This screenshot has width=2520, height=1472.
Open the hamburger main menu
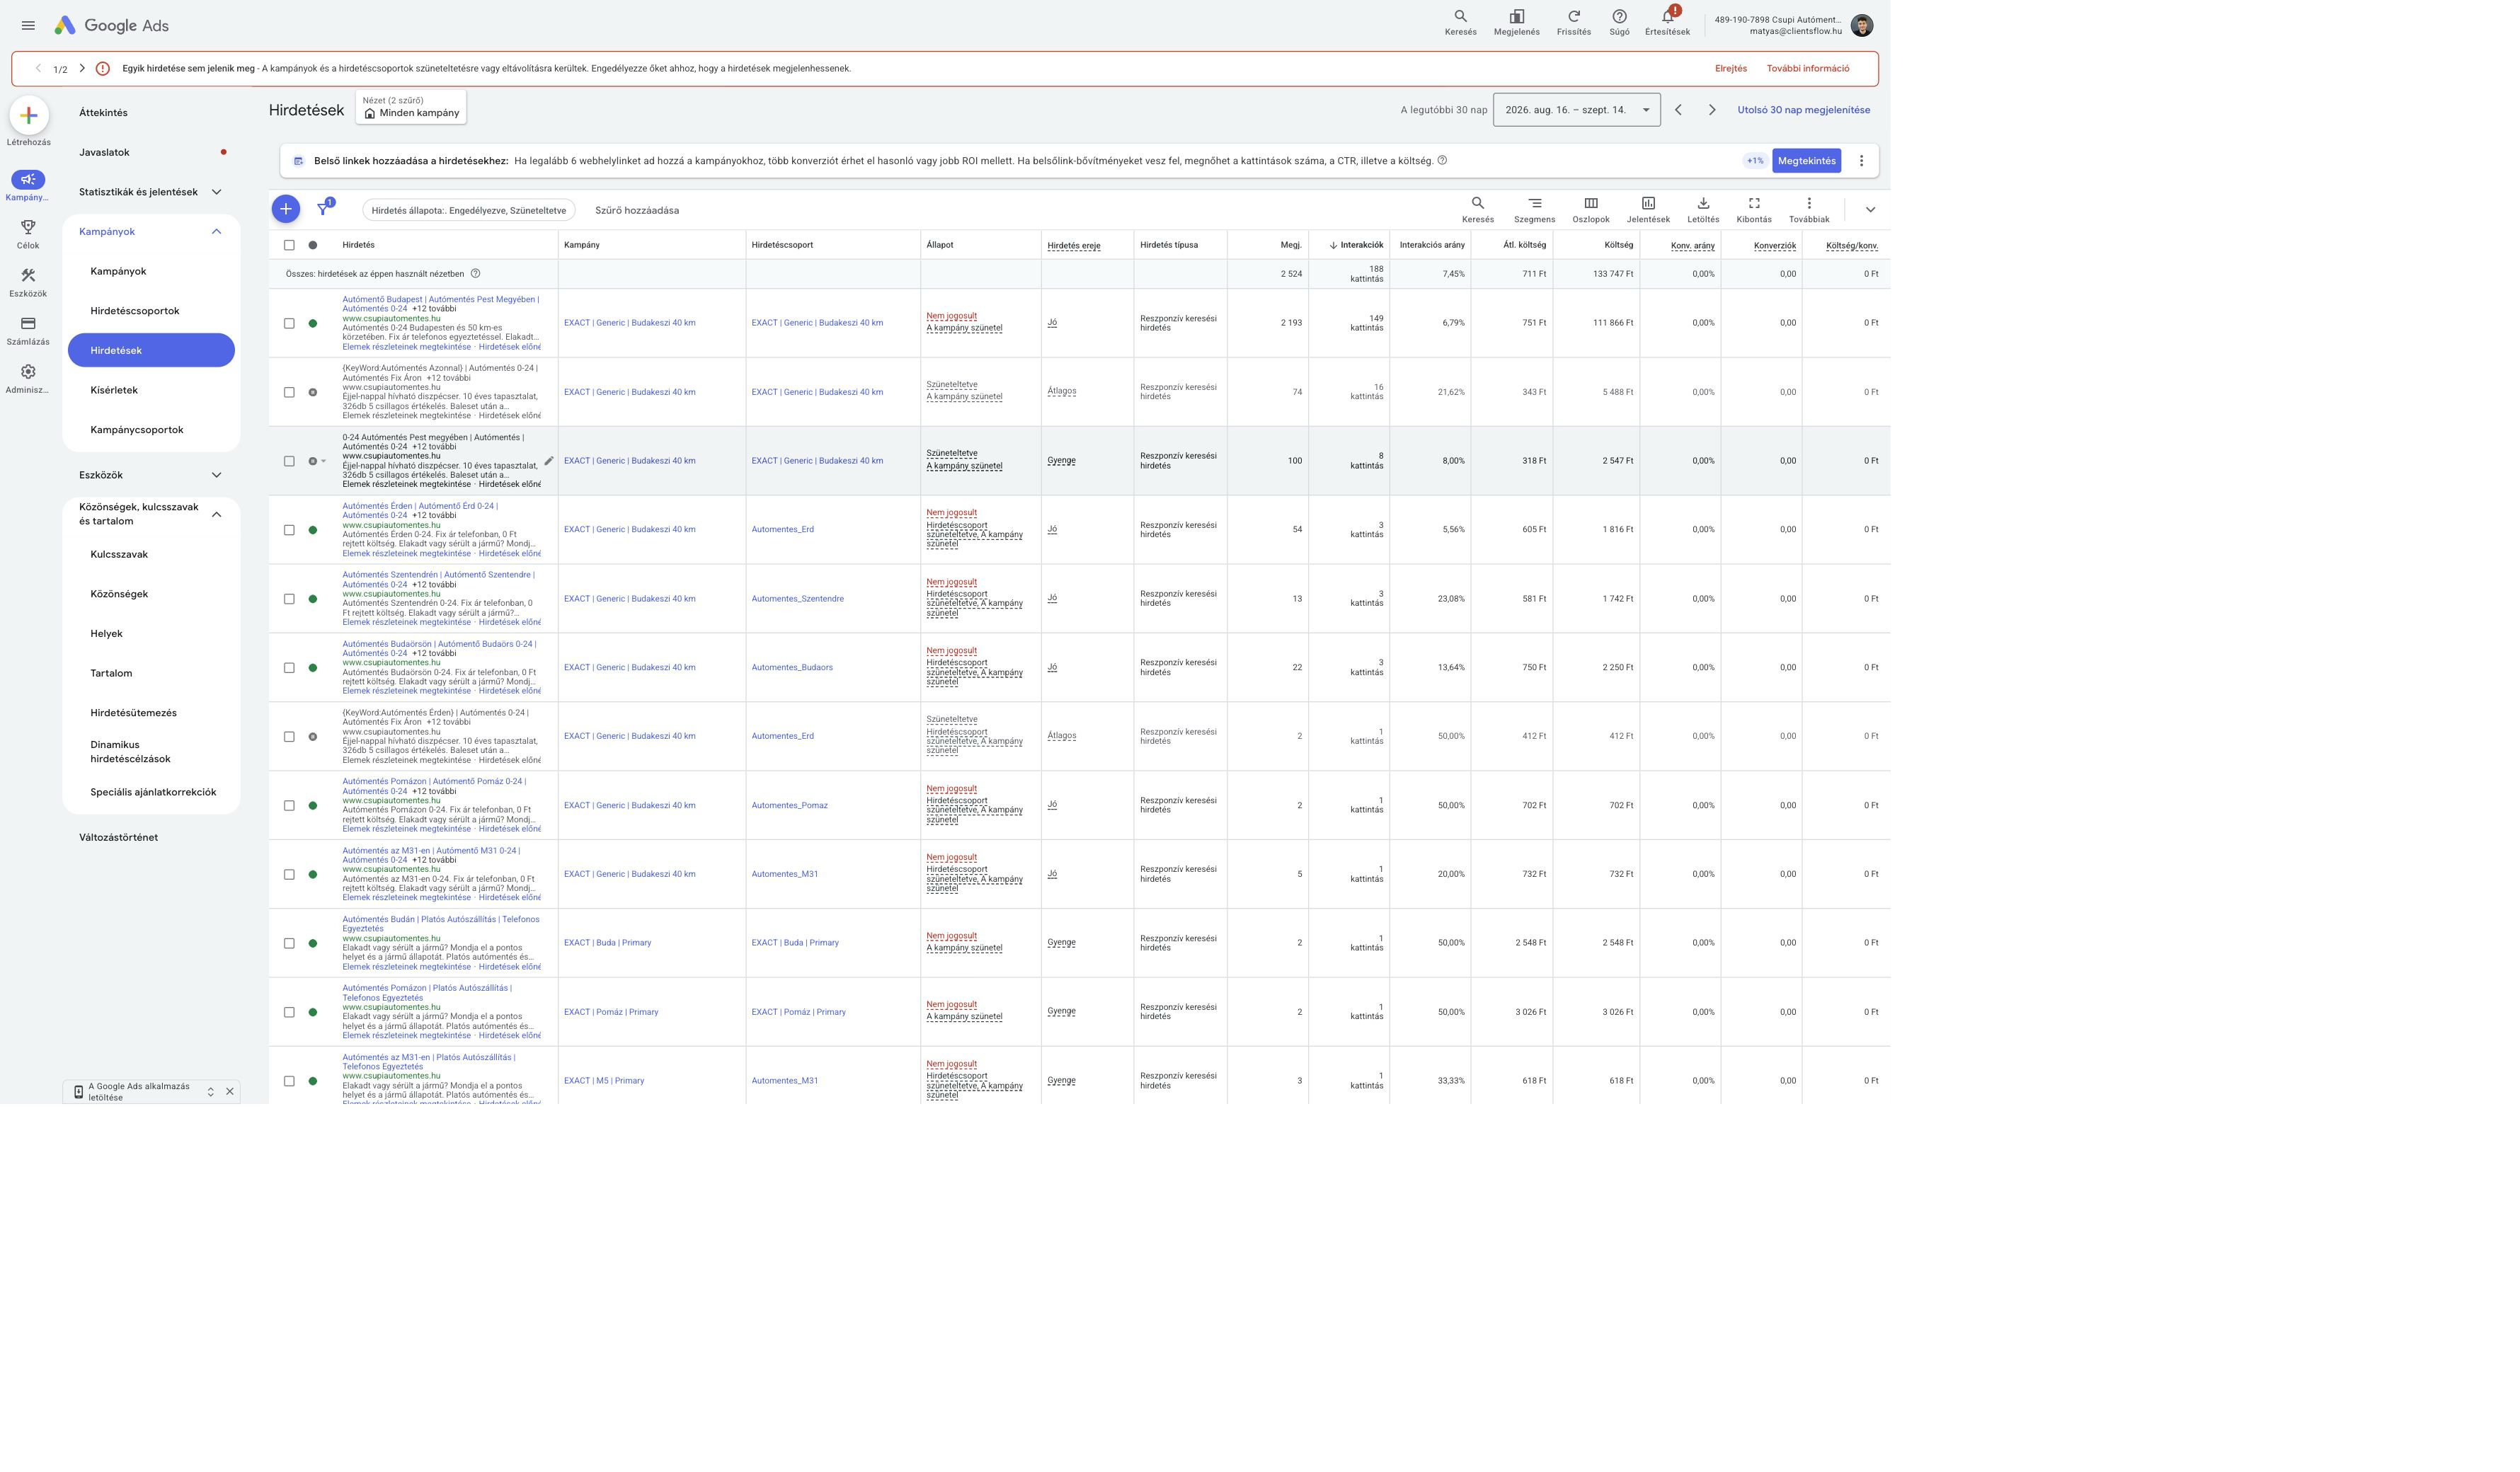click(28, 25)
